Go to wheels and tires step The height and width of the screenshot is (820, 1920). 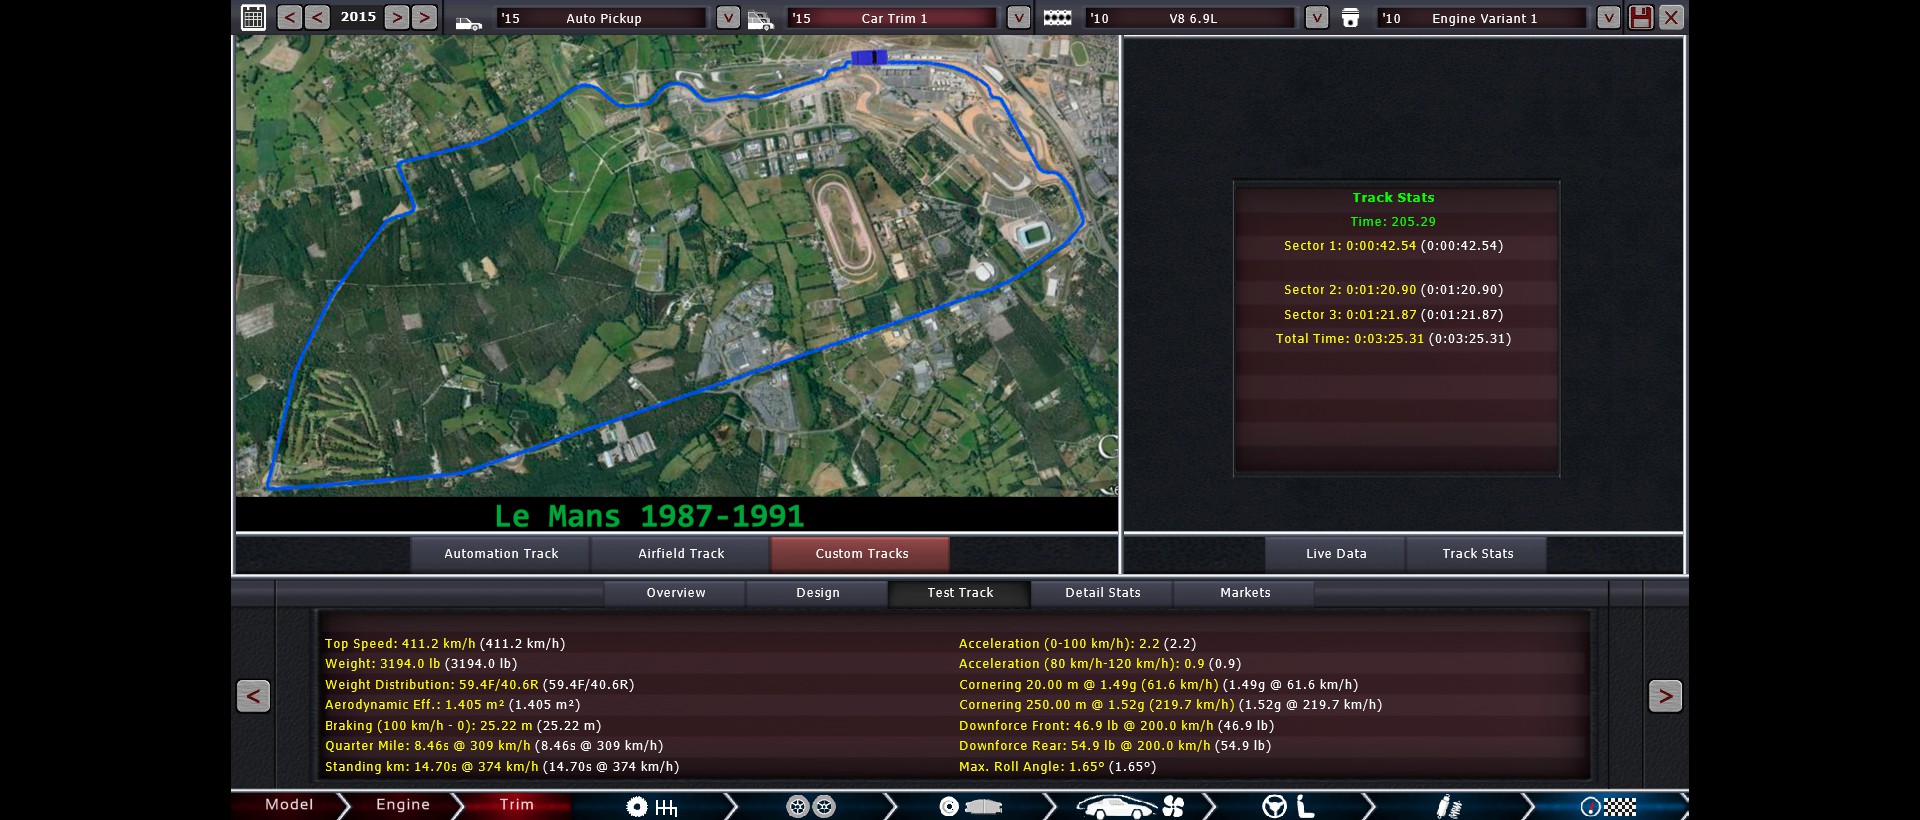[810, 806]
